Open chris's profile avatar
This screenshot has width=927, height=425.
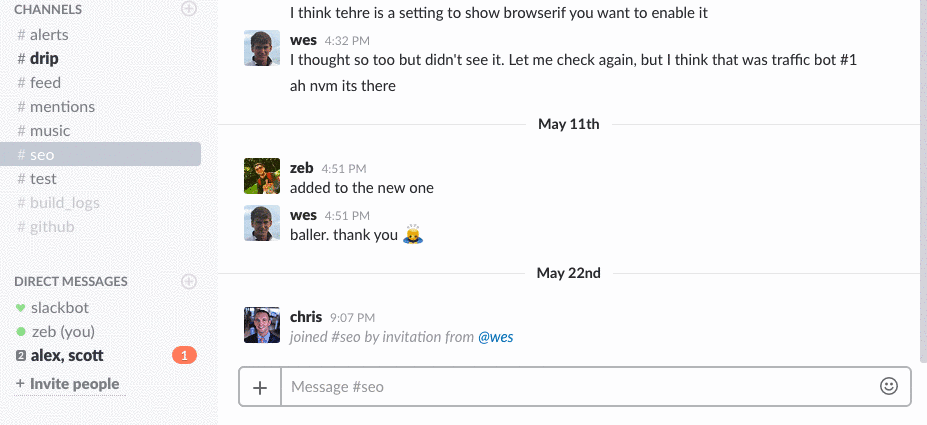coord(261,326)
